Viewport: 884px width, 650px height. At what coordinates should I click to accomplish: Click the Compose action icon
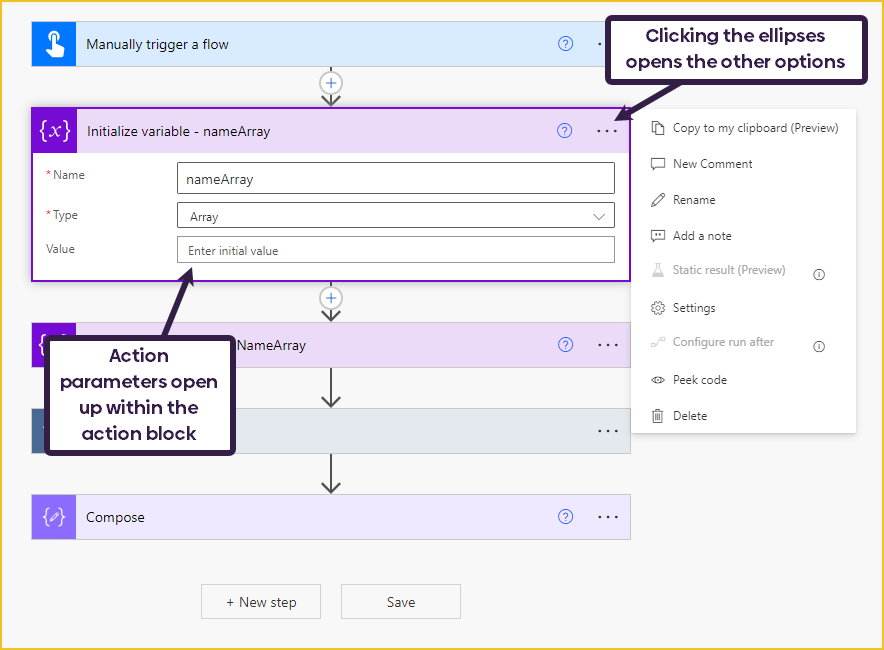[54, 517]
